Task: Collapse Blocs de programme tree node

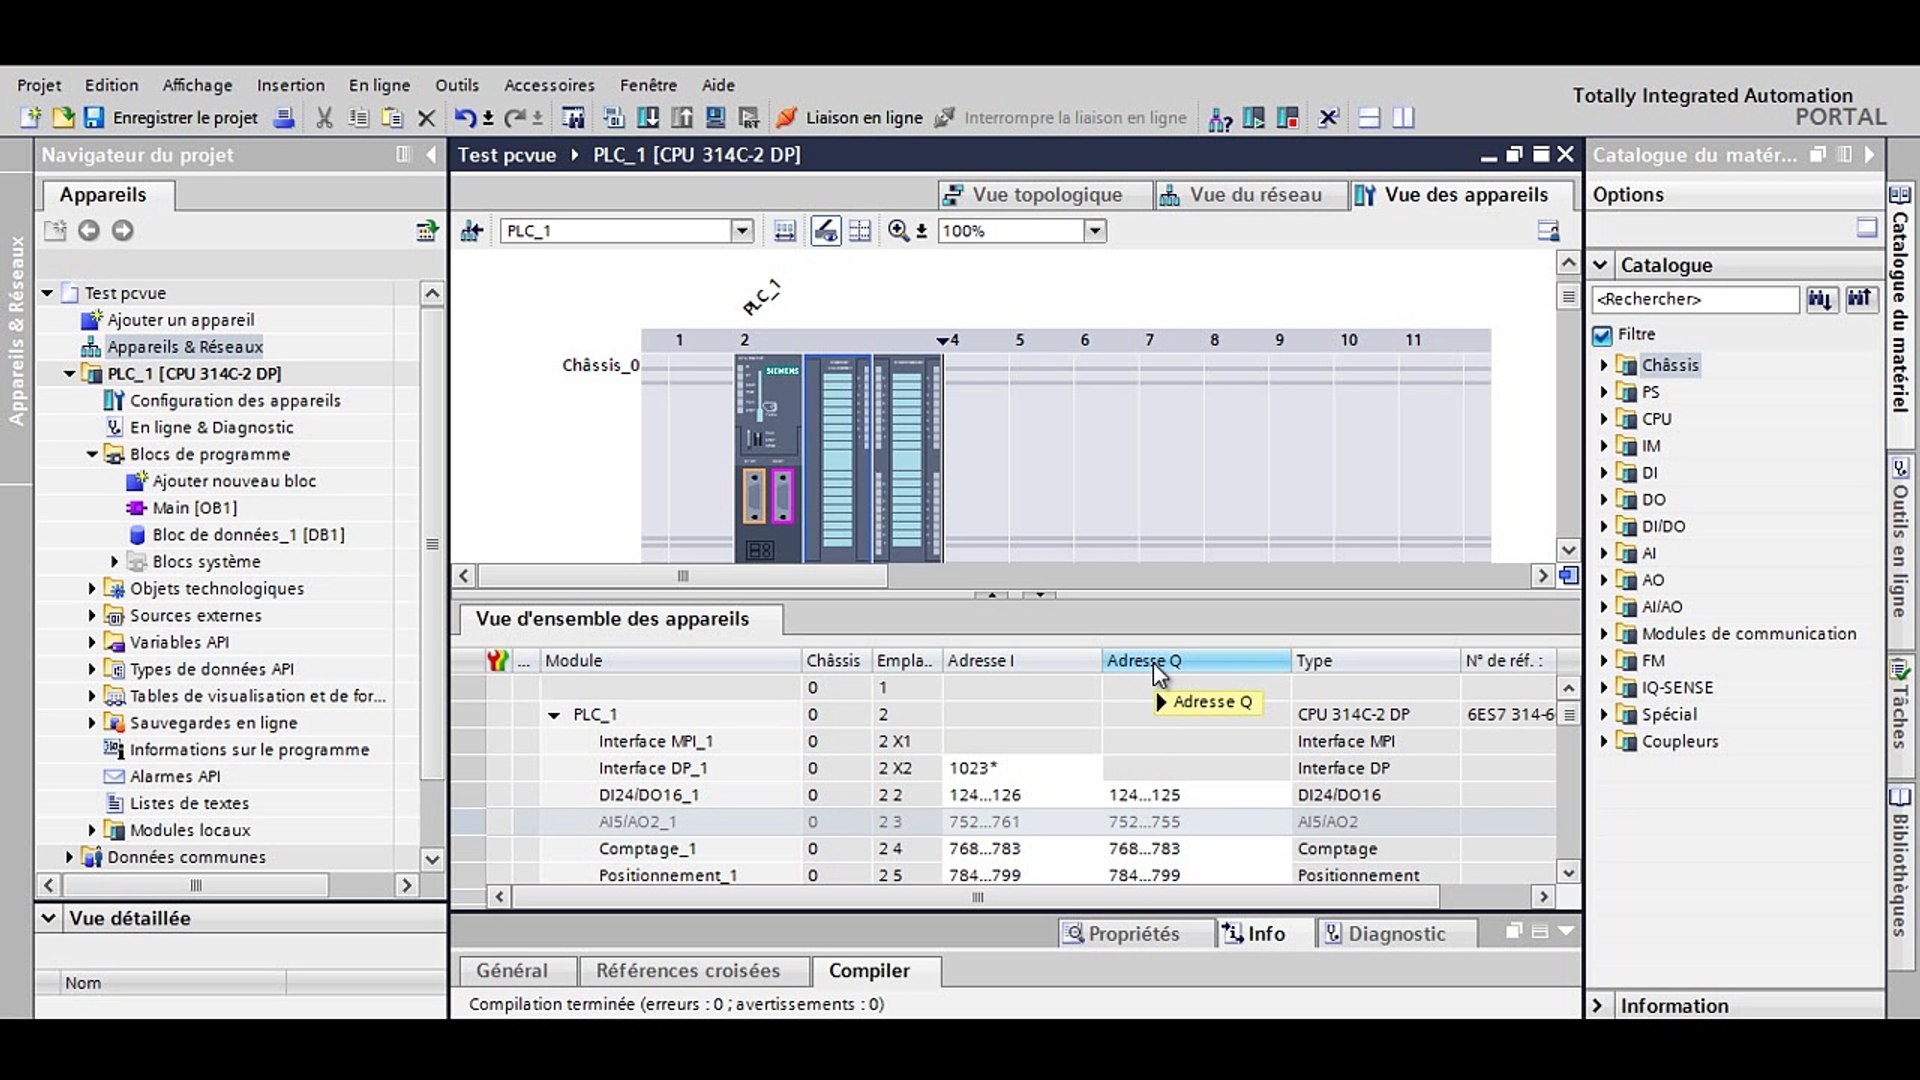Action: [x=92, y=454]
